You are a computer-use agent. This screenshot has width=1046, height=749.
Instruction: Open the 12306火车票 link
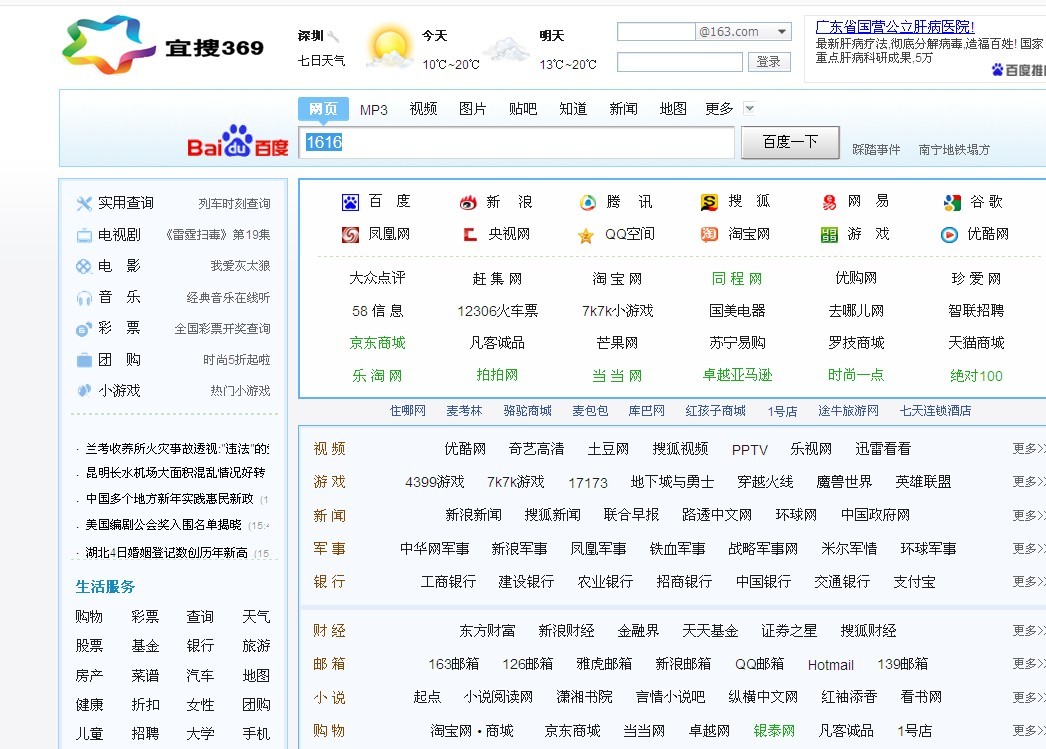[x=497, y=311]
